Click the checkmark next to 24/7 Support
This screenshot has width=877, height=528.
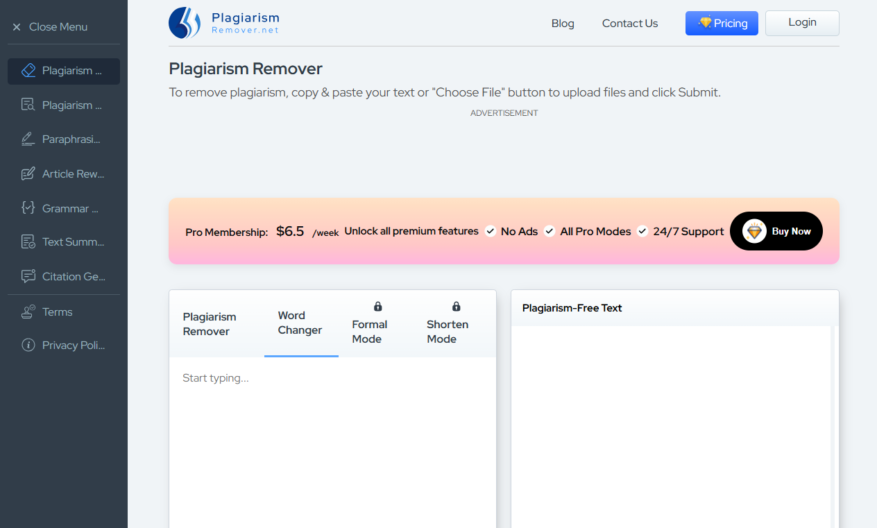(643, 231)
